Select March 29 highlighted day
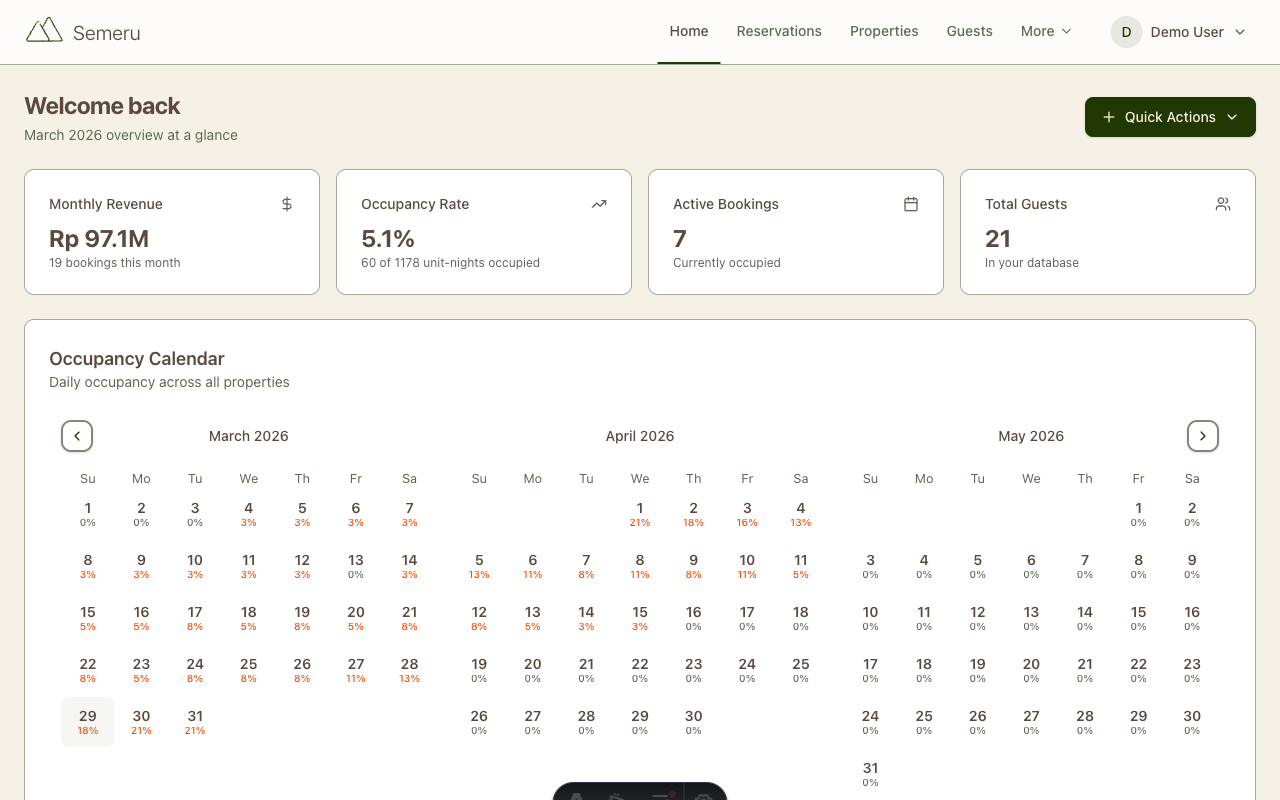 (88, 722)
